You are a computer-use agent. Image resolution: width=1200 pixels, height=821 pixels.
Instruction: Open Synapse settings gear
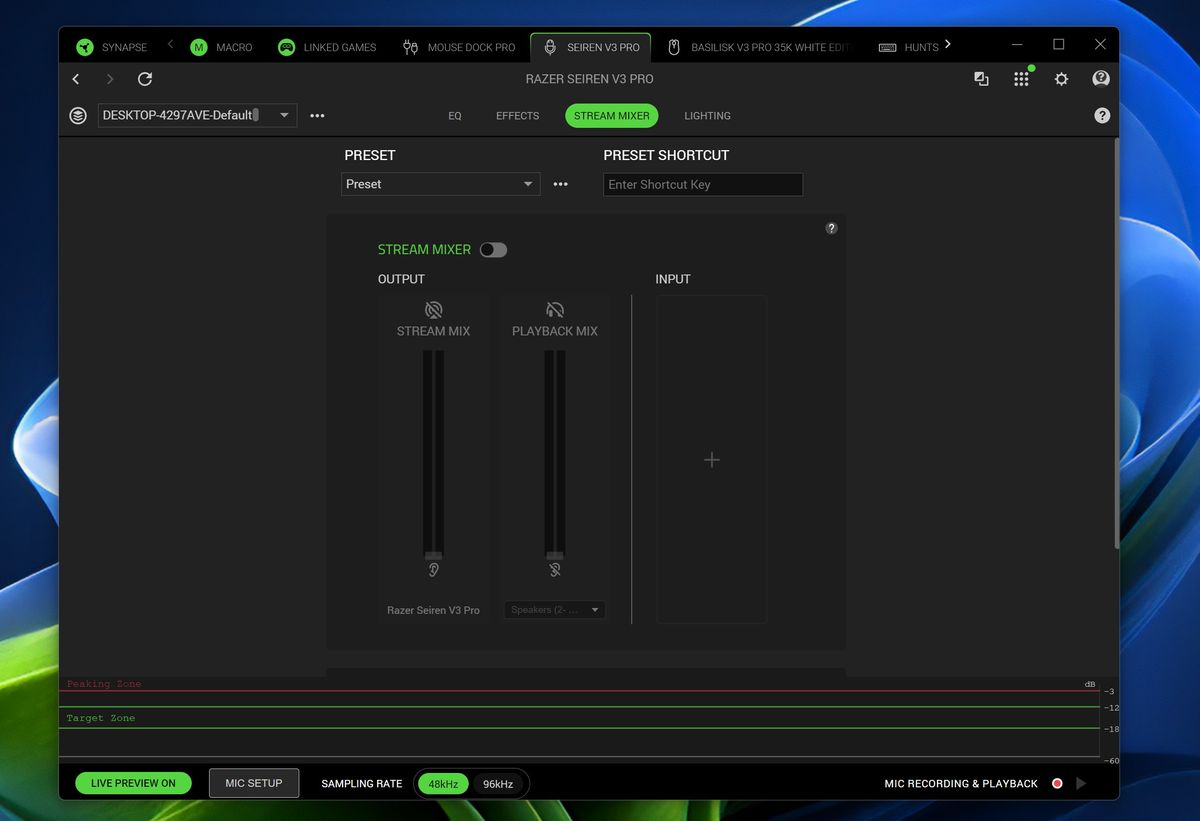(x=1061, y=79)
